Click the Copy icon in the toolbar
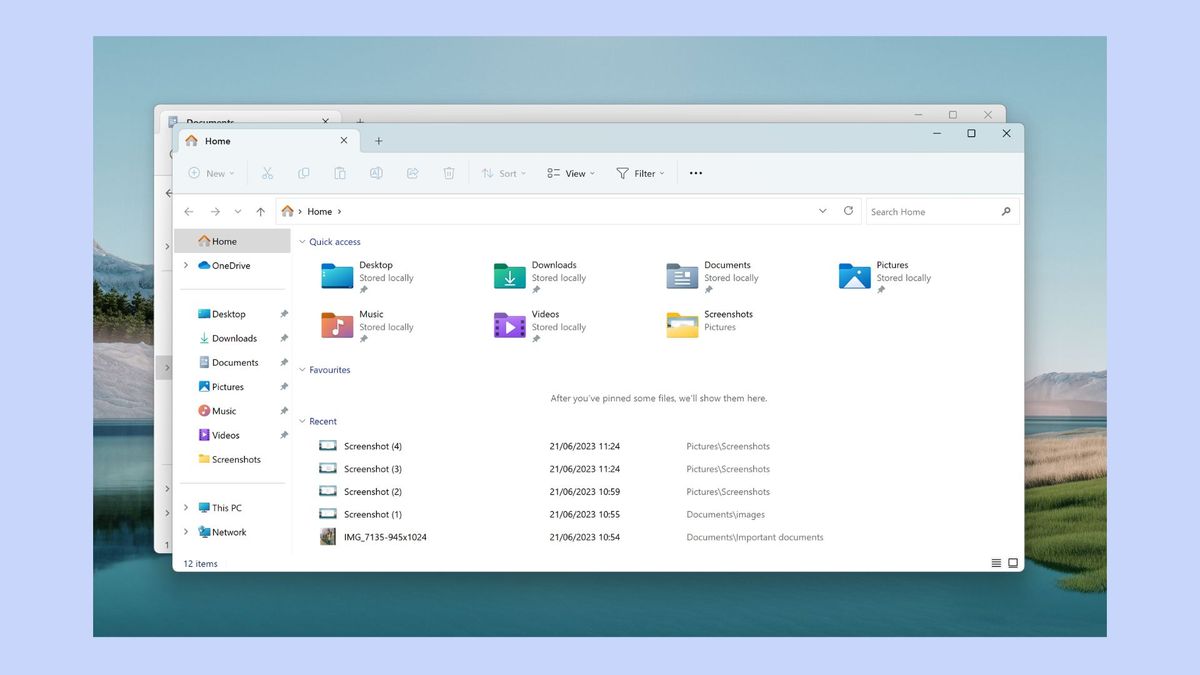The height and width of the screenshot is (675, 1200). tap(303, 173)
